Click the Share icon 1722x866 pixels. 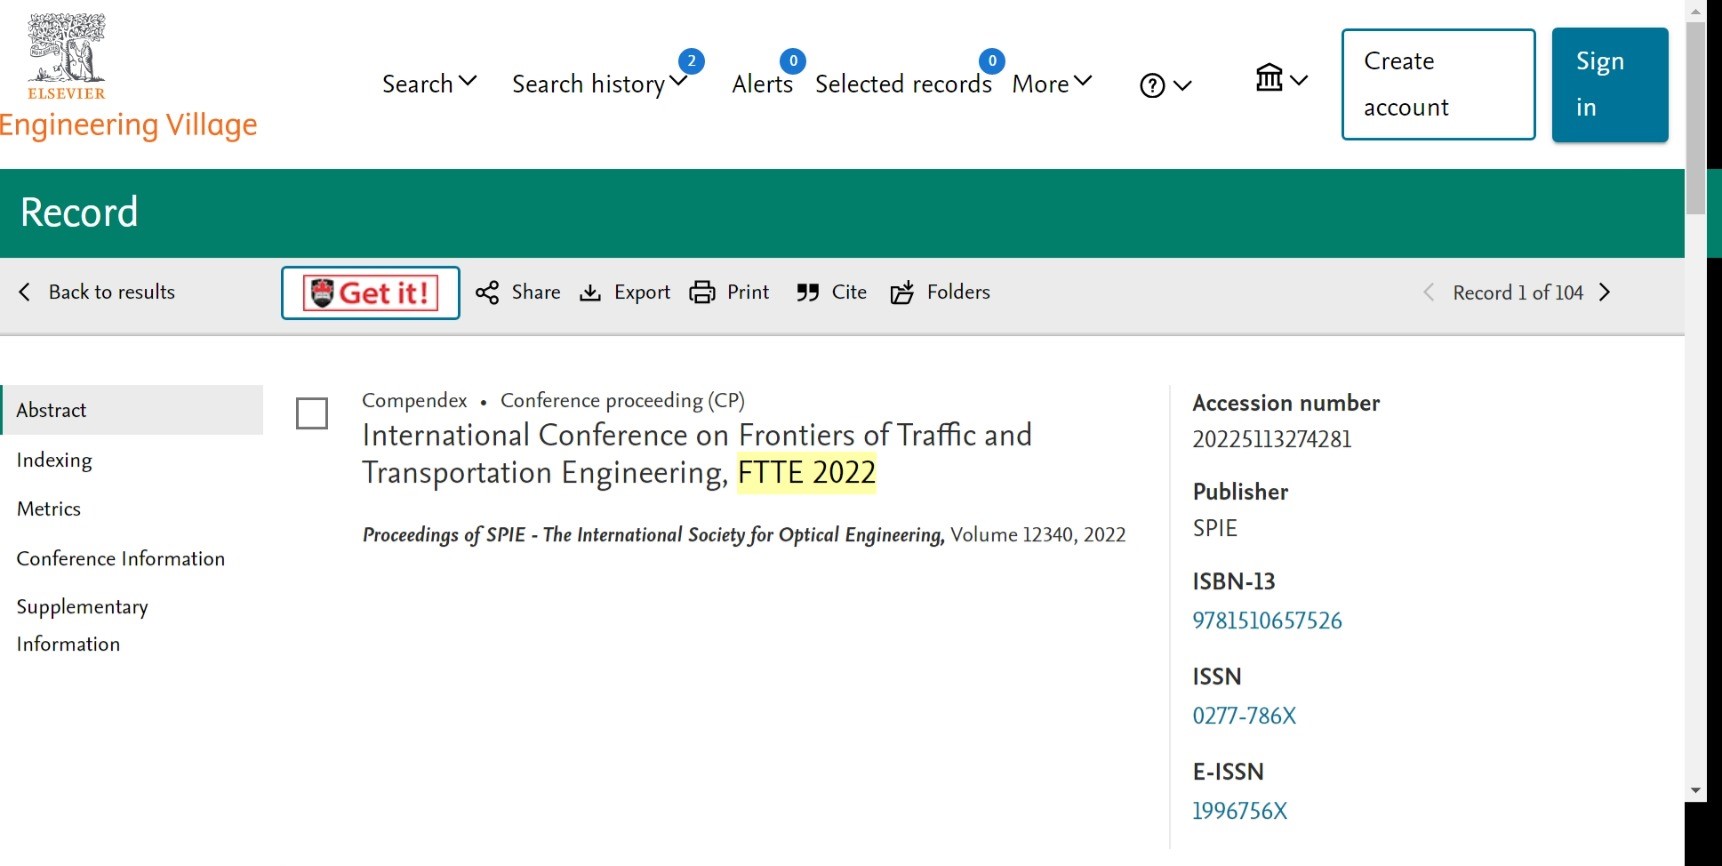487,293
